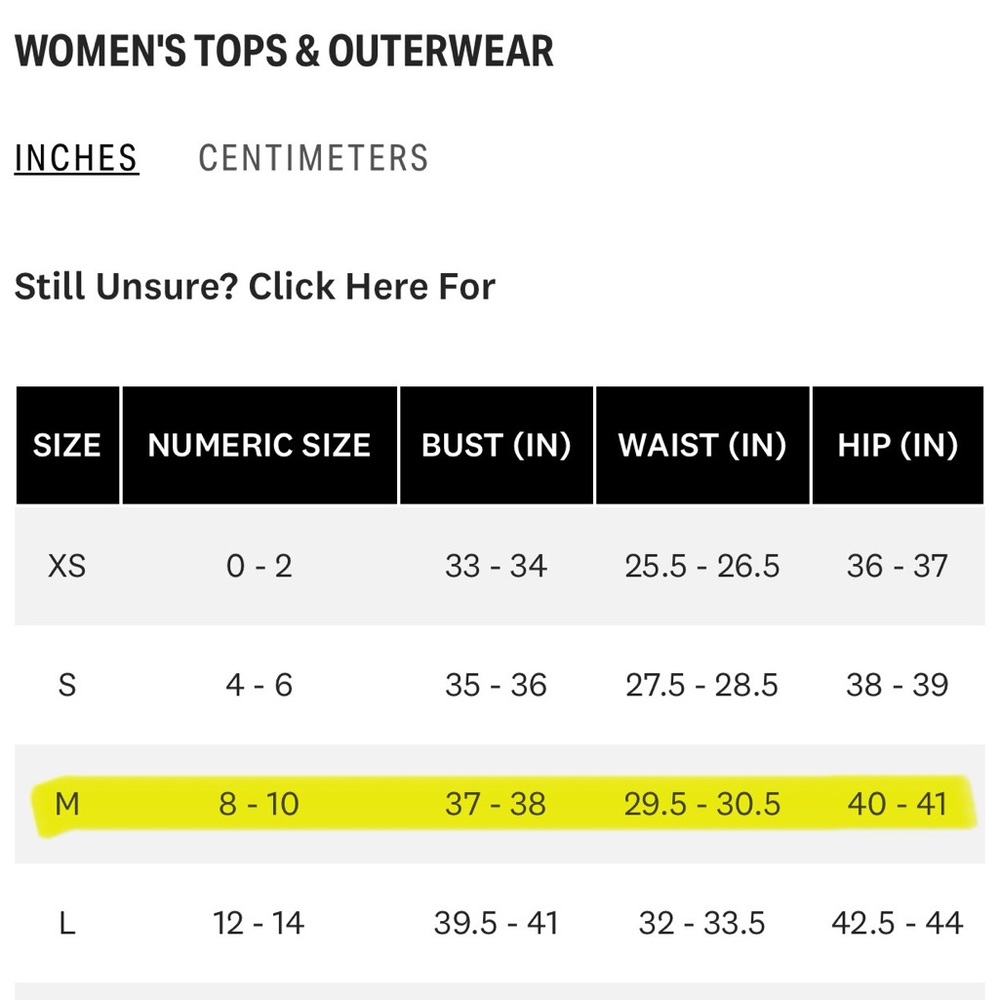
Task: Click the SIZE column header
Action: pyautogui.click(x=68, y=445)
